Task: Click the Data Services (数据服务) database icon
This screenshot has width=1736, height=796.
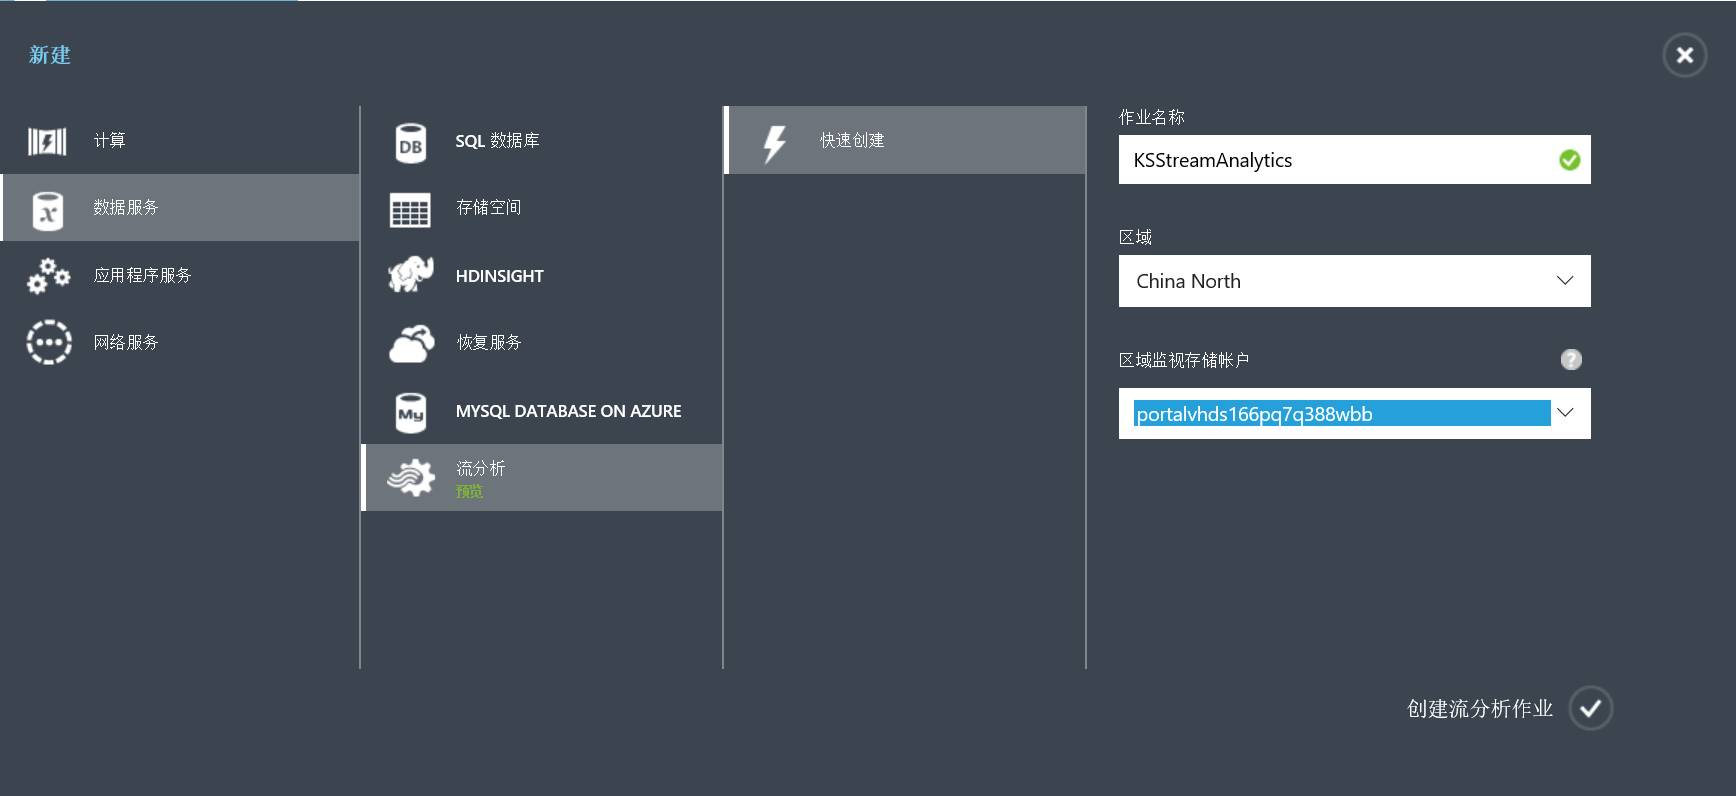Action: [x=48, y=211]
